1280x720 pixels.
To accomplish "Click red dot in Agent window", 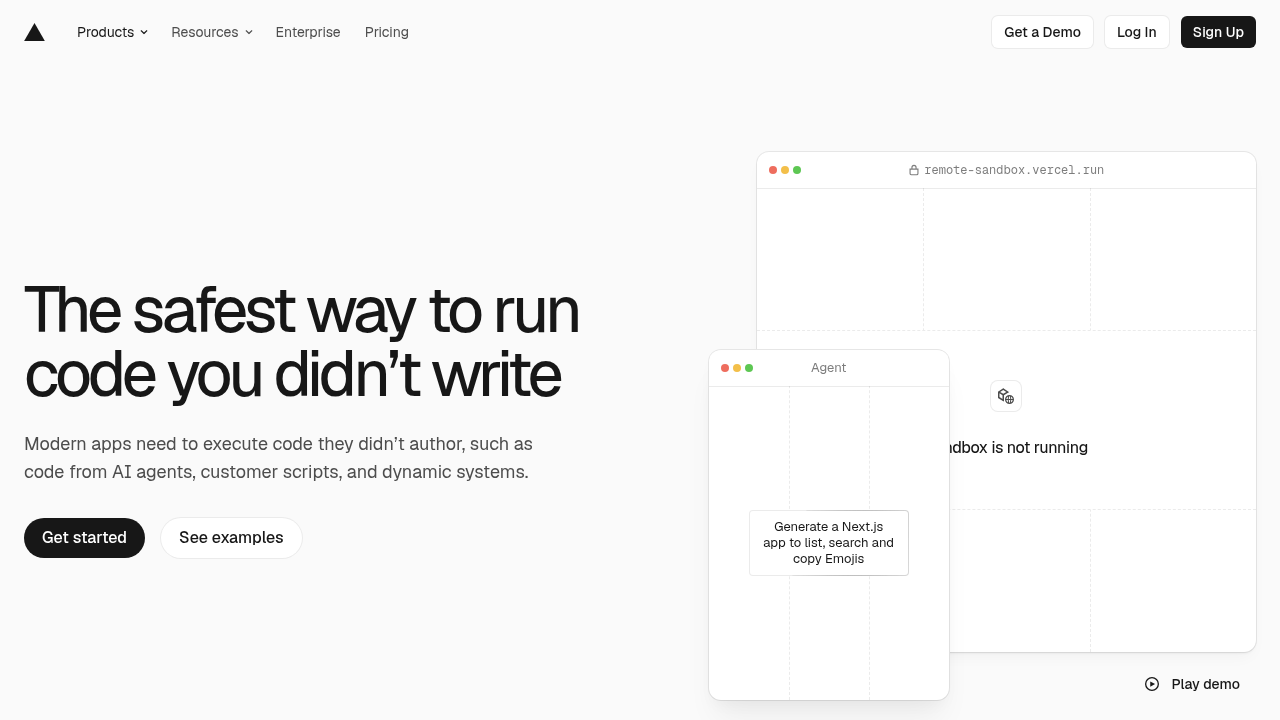I will (x=725, y=368).
